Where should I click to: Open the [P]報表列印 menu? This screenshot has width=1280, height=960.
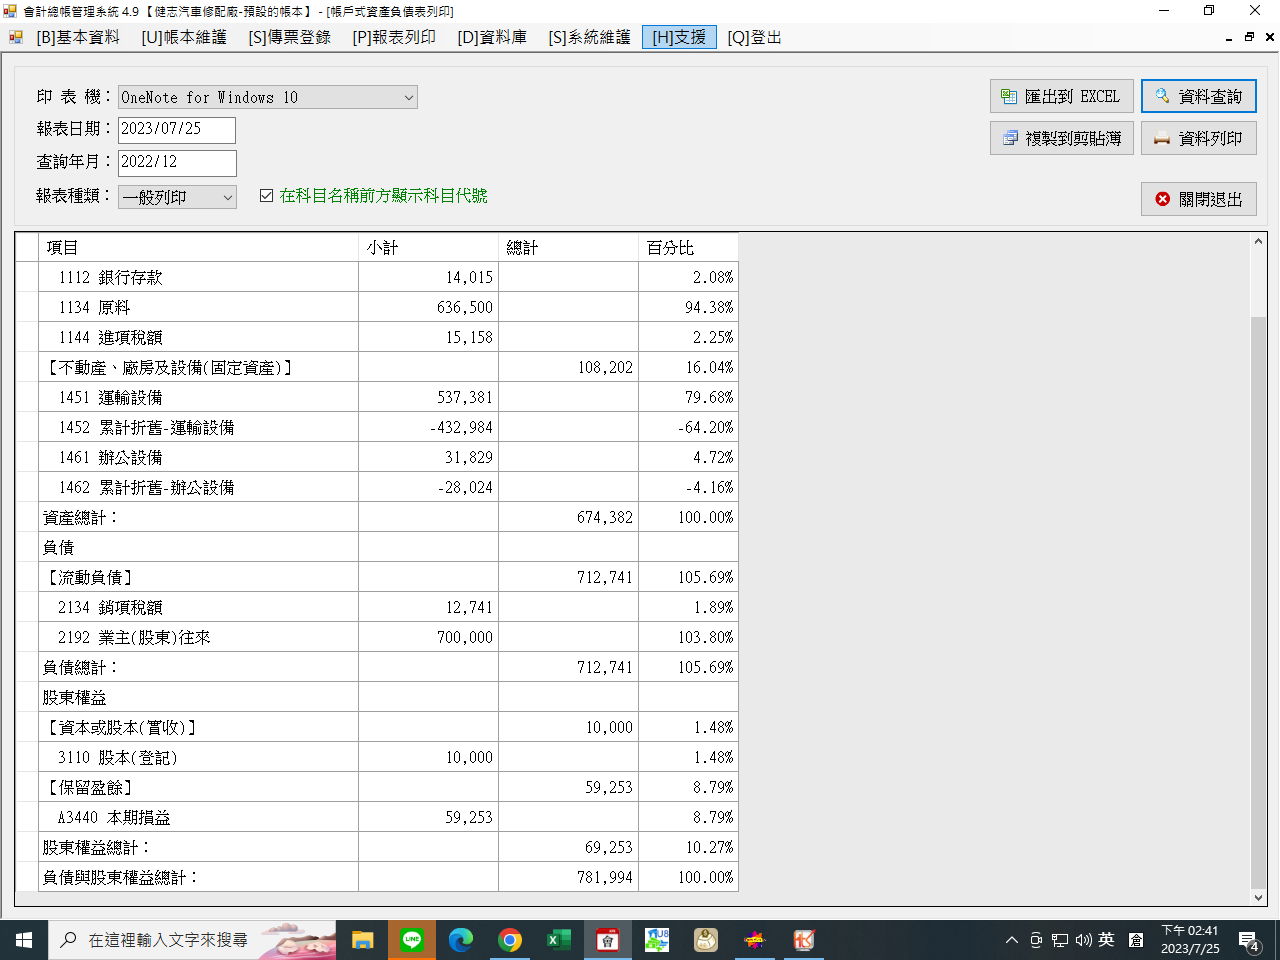pyautogui.click(x=394, y=37)
